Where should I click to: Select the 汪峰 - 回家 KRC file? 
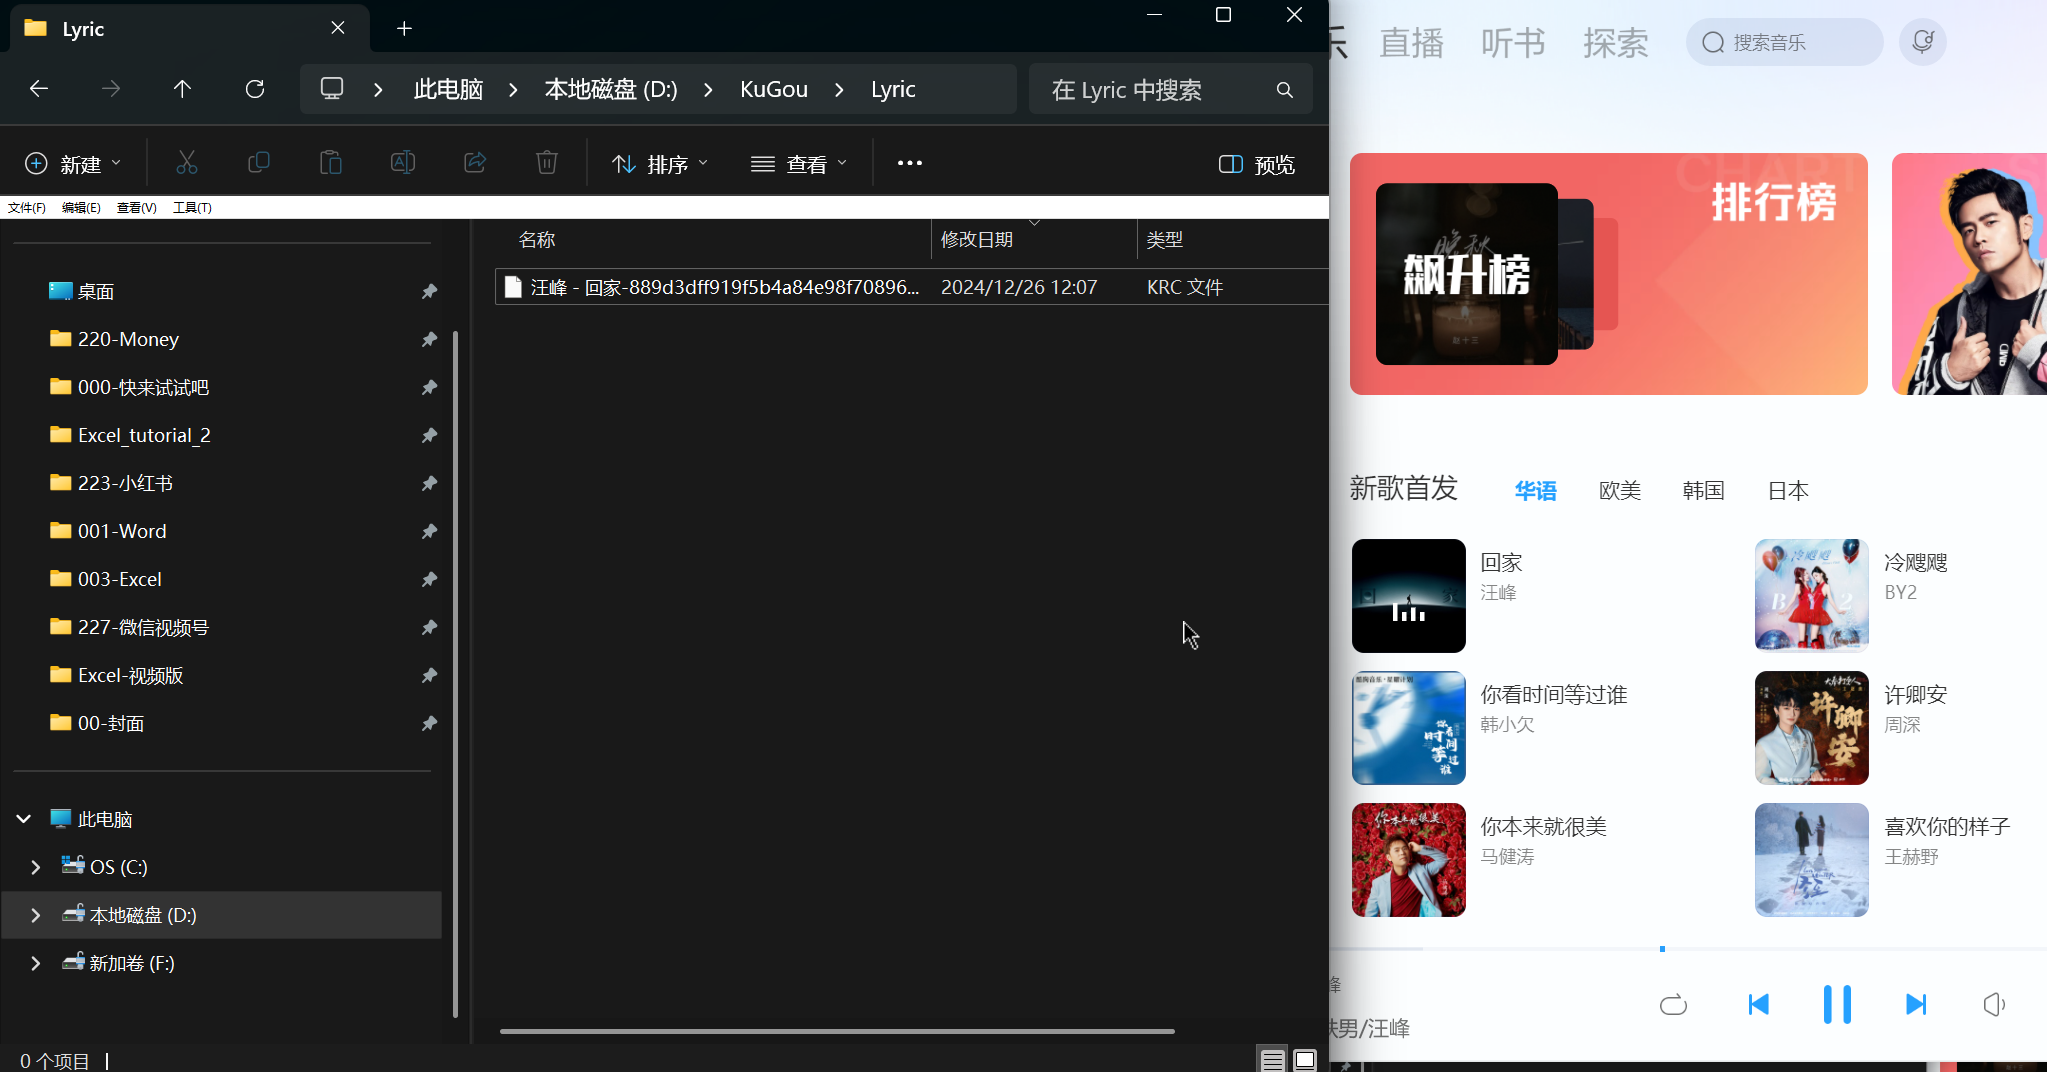pyautogui.click(x=912, y=287)
